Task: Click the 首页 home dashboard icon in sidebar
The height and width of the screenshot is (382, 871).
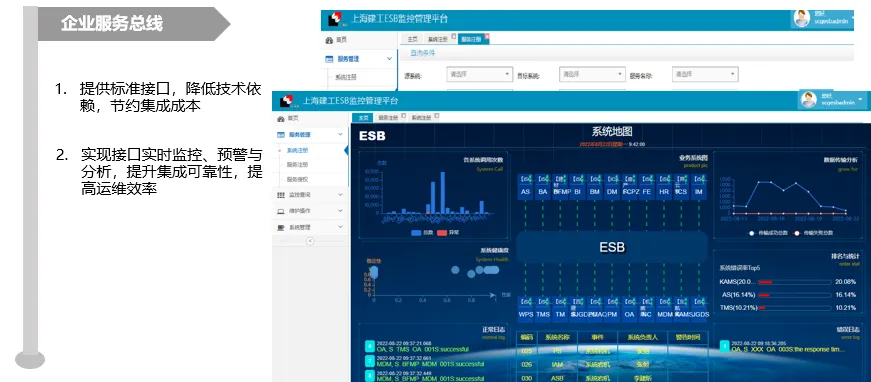Action: tap(281, 119)
